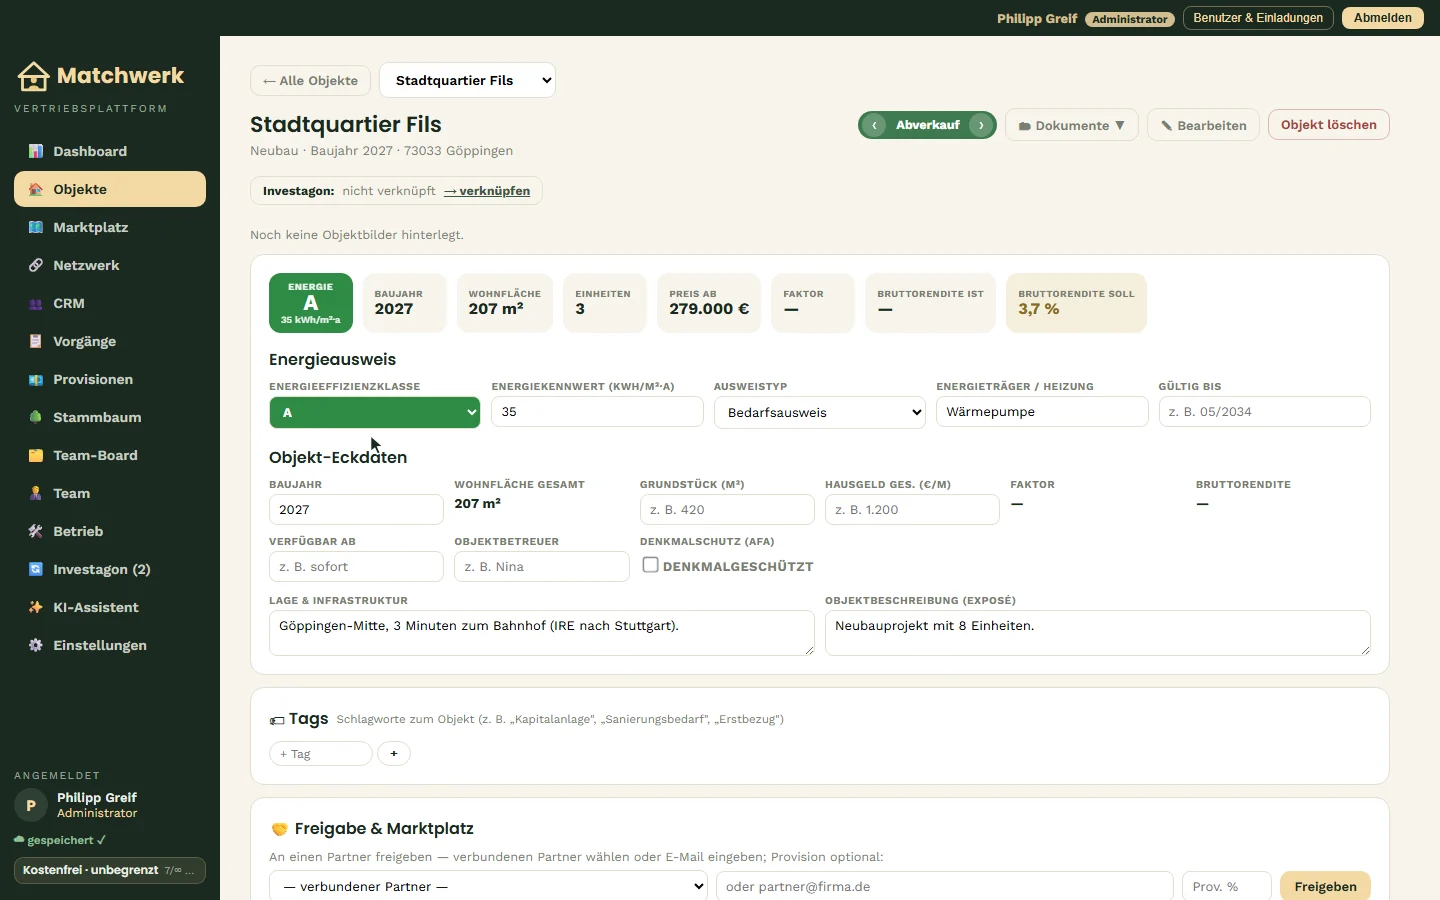1440x900 pixels.
Task: Toggle the Denkmalgeschützt checkbox
Action: click(650, 565)
